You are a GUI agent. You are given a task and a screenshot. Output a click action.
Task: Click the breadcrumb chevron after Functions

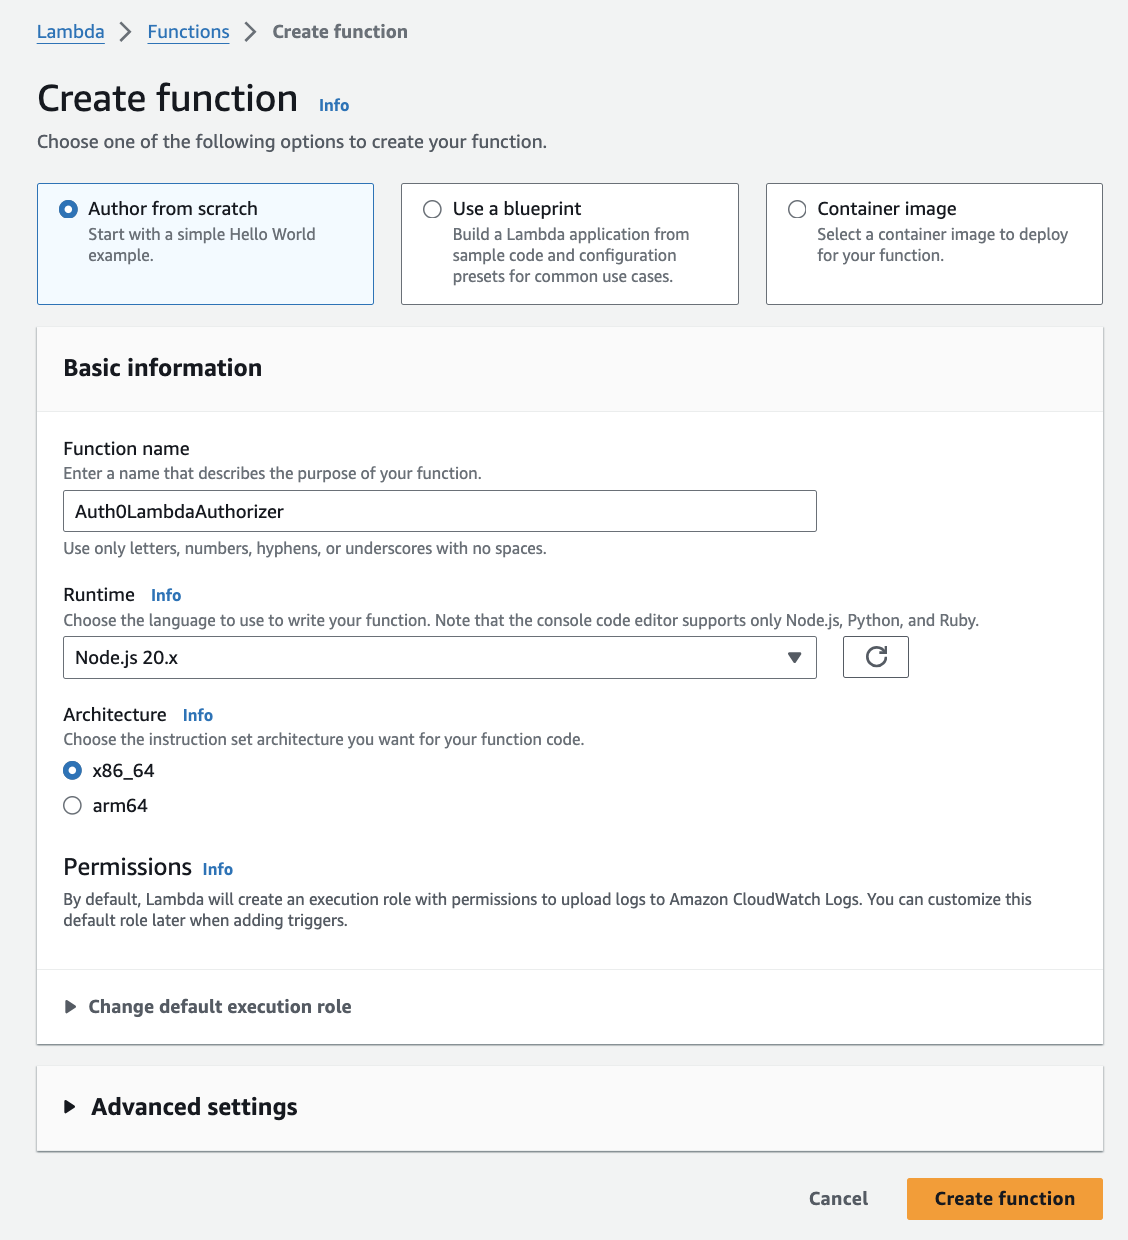[x=251, y=32]
